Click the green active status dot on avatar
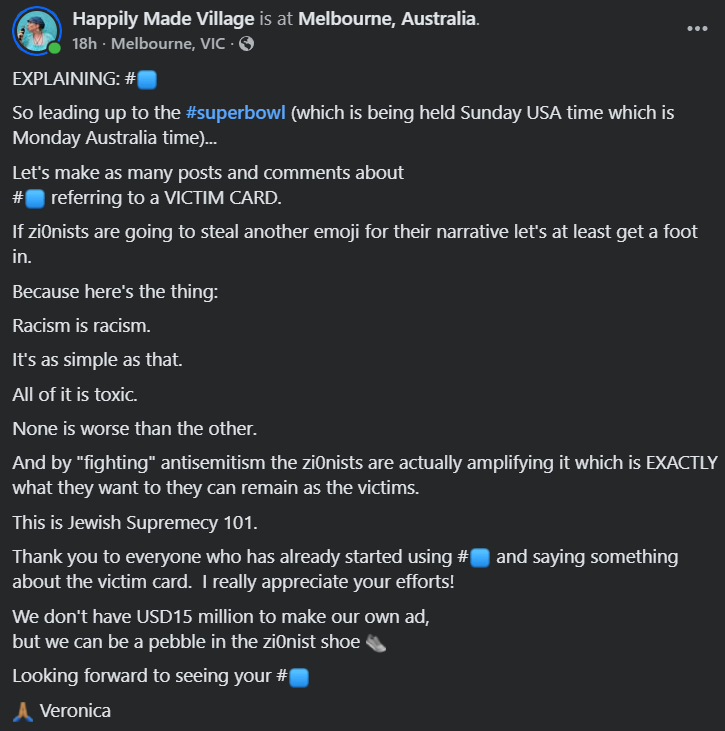Image resolution: width=725 pixels, height=731 pixels. click(x=54, y=47)
